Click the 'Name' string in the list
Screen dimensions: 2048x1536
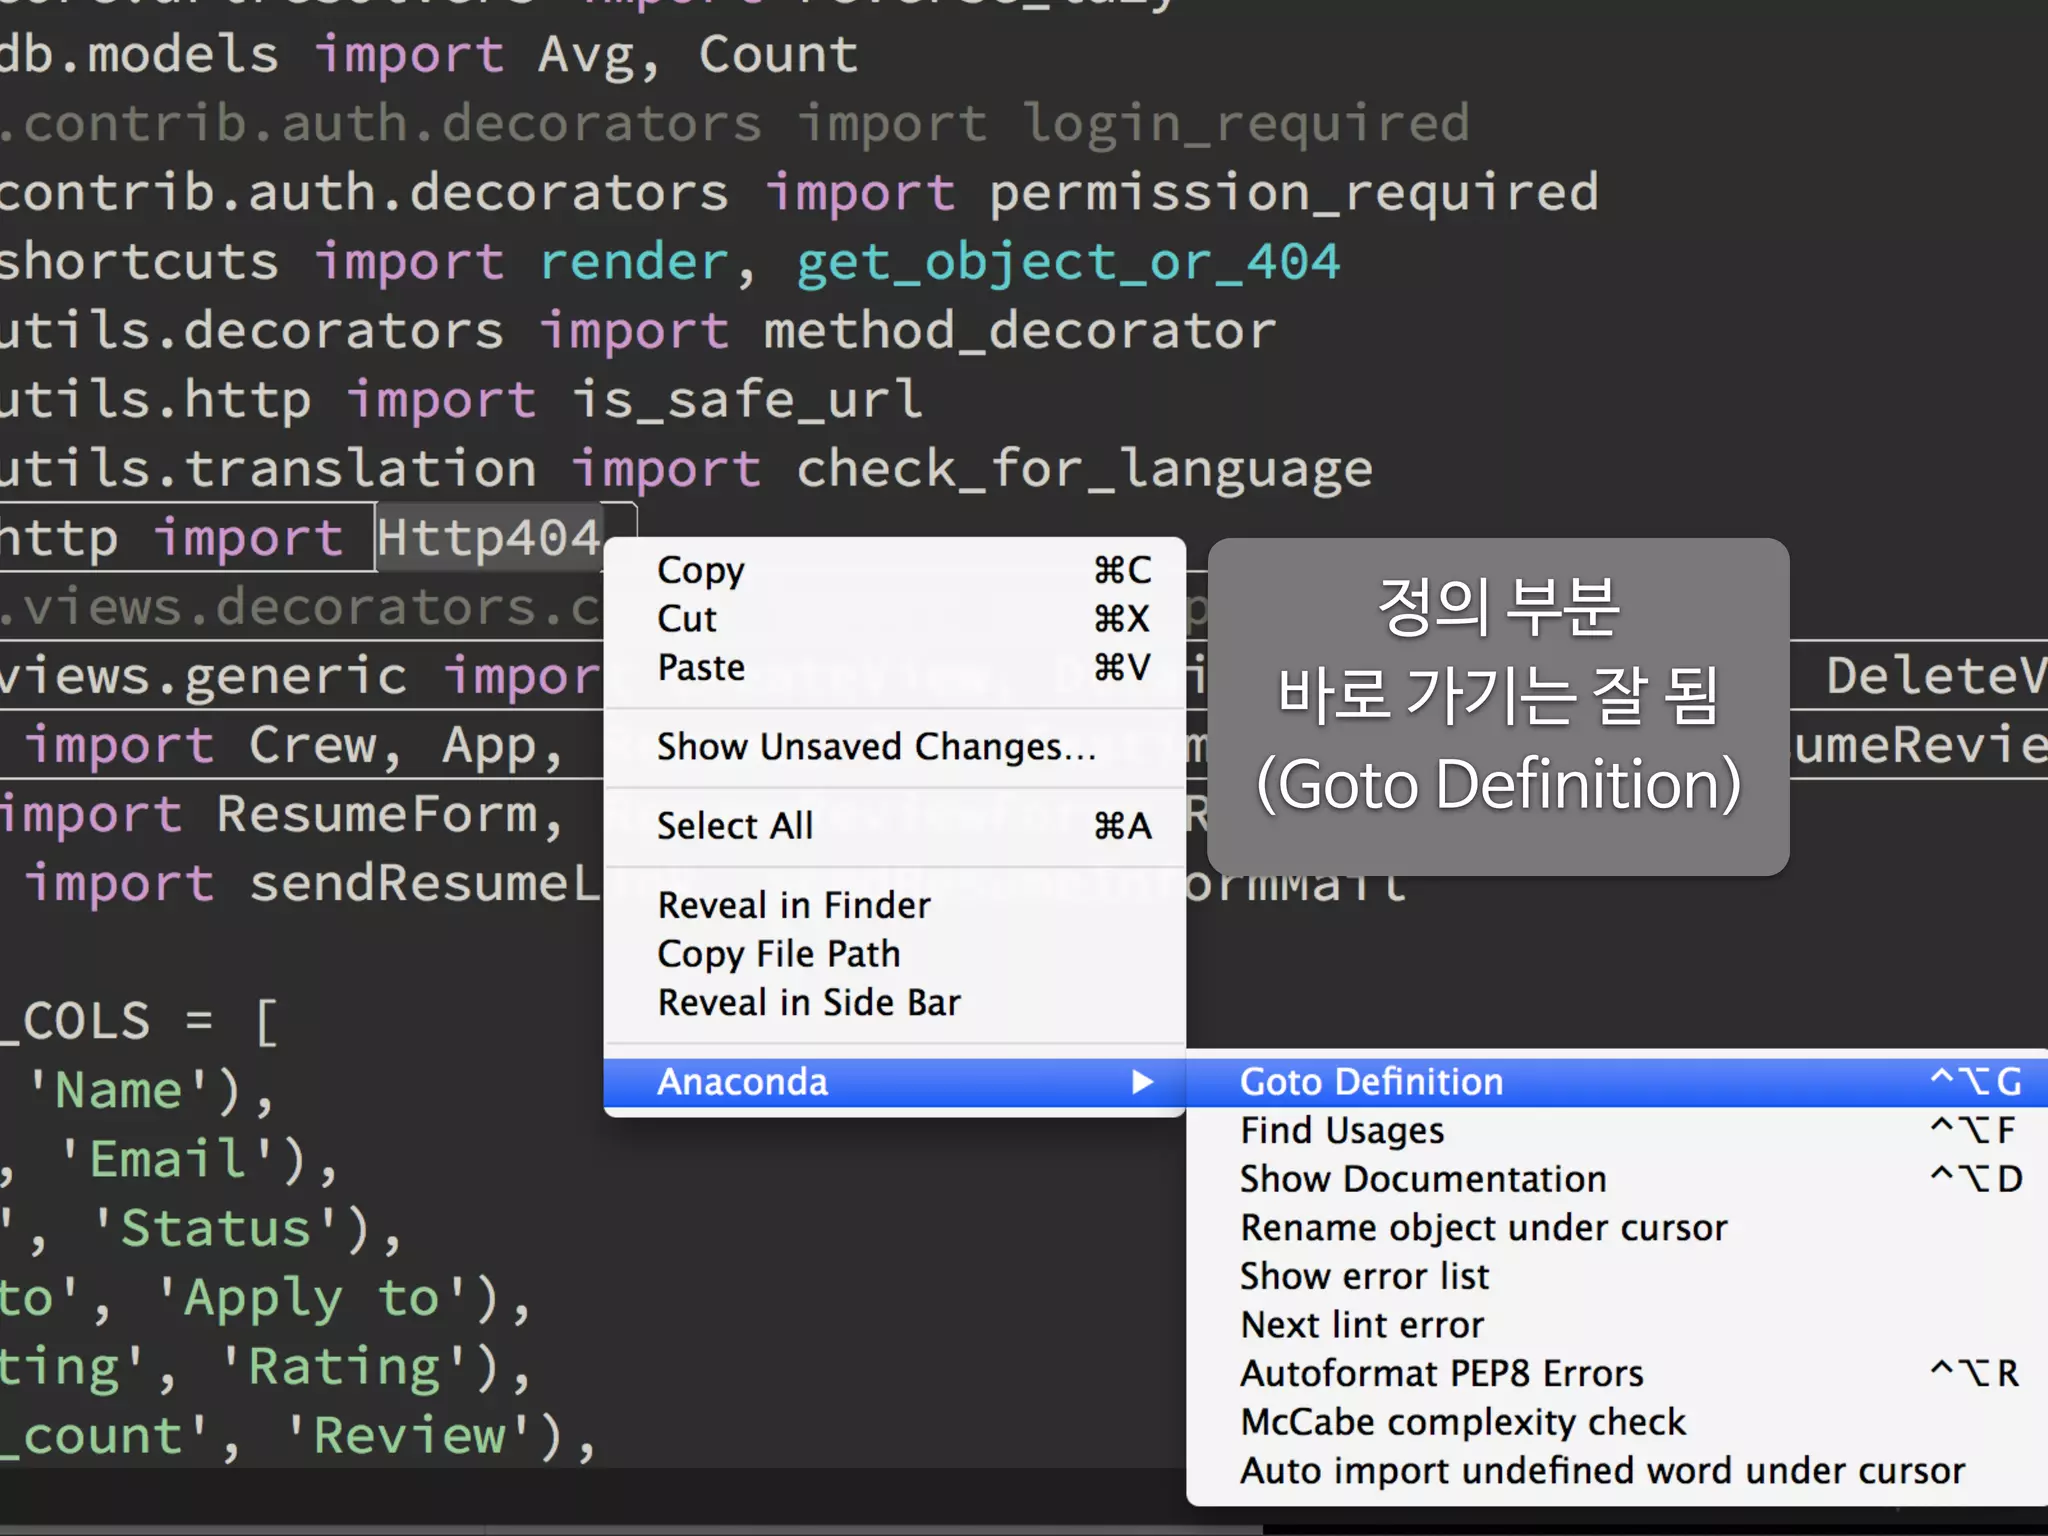[x=119, y=1091]
